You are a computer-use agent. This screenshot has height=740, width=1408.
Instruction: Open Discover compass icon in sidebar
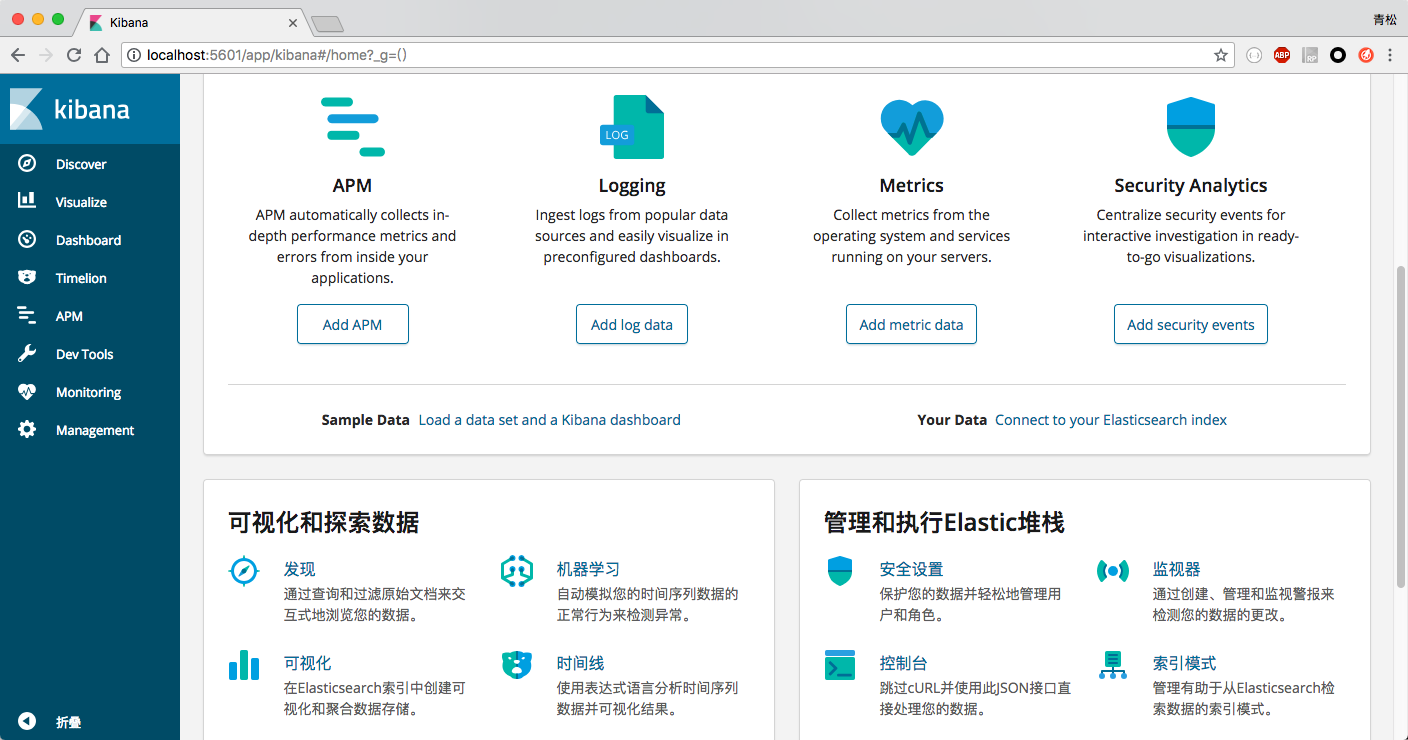27,164
